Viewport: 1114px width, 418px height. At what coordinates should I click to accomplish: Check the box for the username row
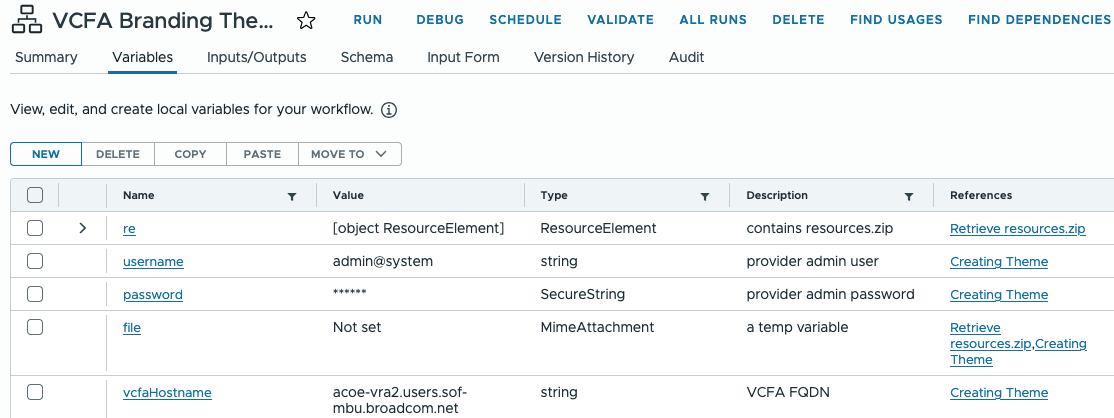35,261
